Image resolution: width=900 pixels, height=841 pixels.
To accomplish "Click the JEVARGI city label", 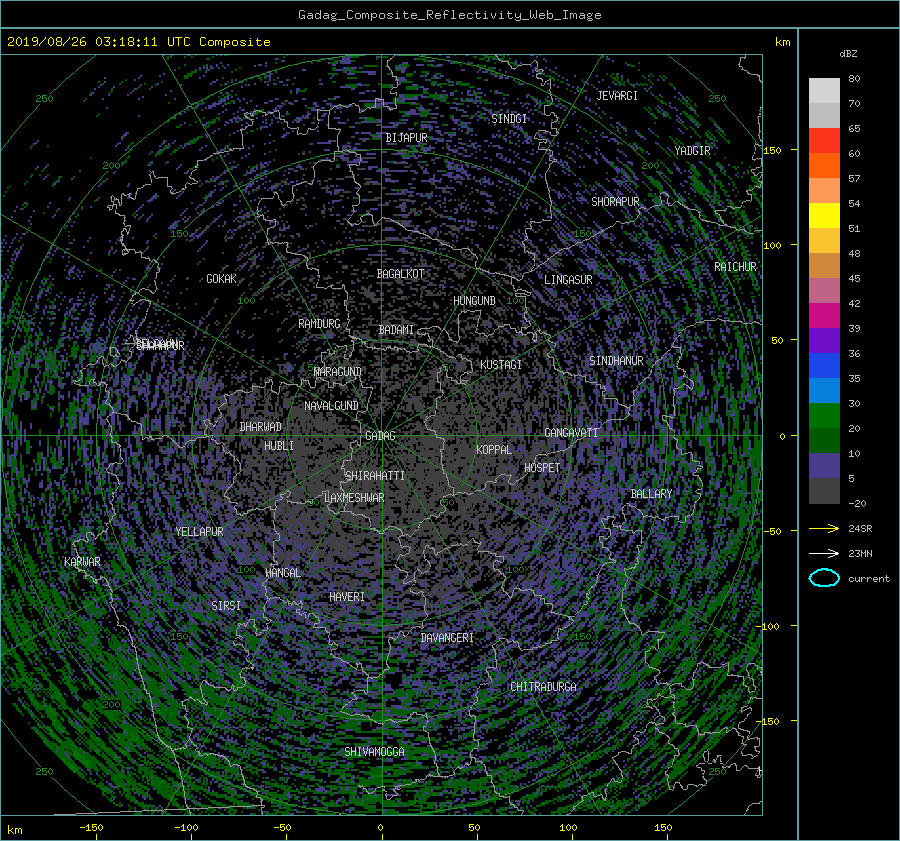I will 617,96.
